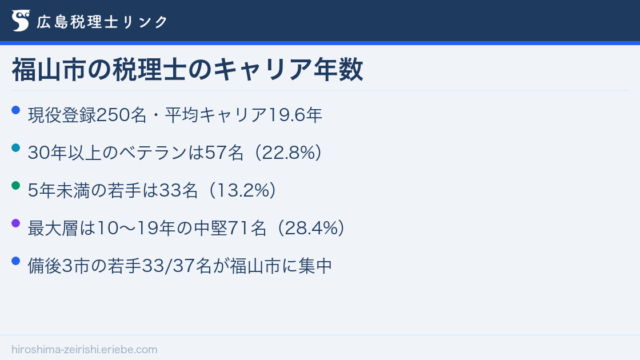Select the line 備後3市の若手33/37名が福山市に集中
Viewport: 640px width, 360px height.
(180, 266)
